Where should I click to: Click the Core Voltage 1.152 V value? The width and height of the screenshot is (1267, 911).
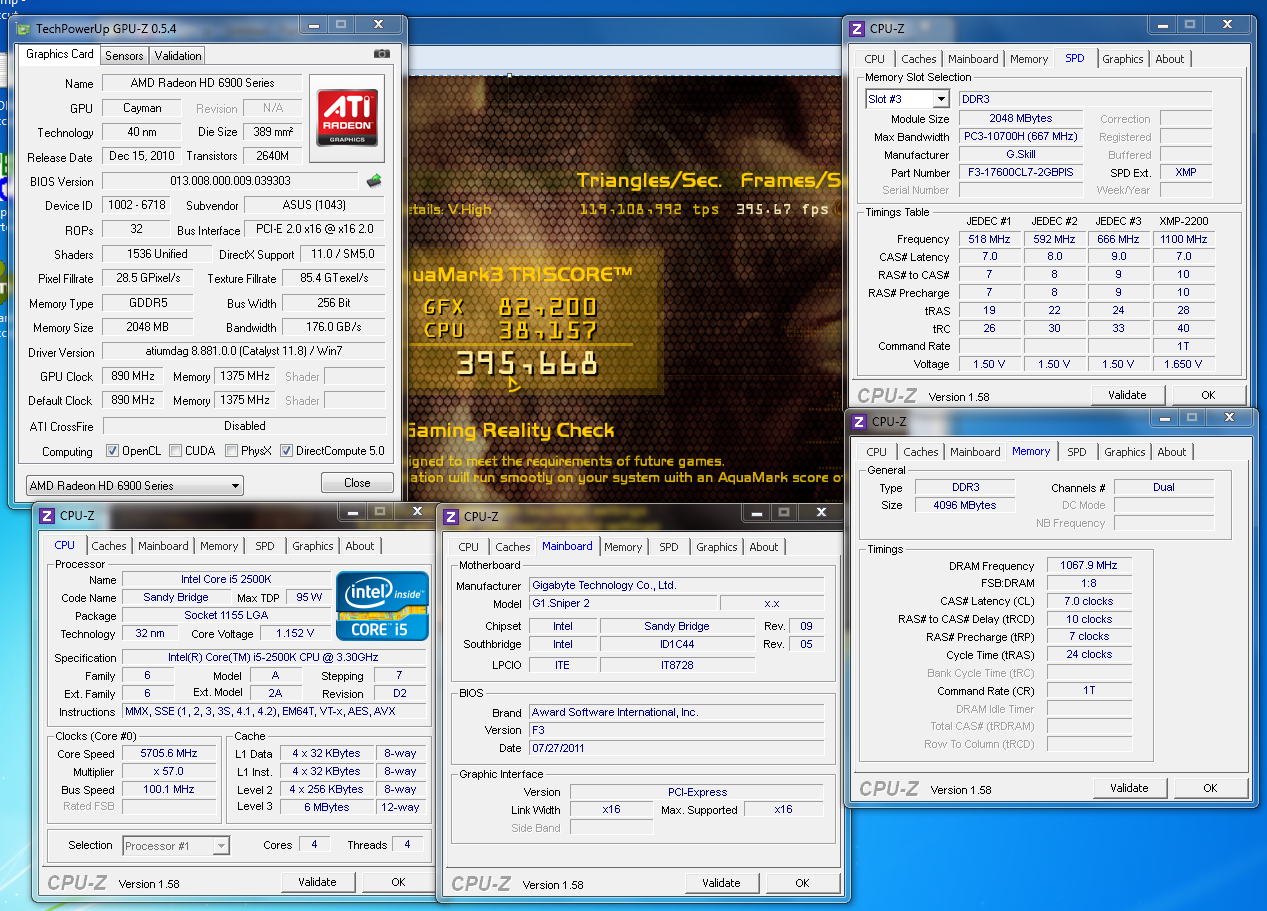(x=293, y=633)
